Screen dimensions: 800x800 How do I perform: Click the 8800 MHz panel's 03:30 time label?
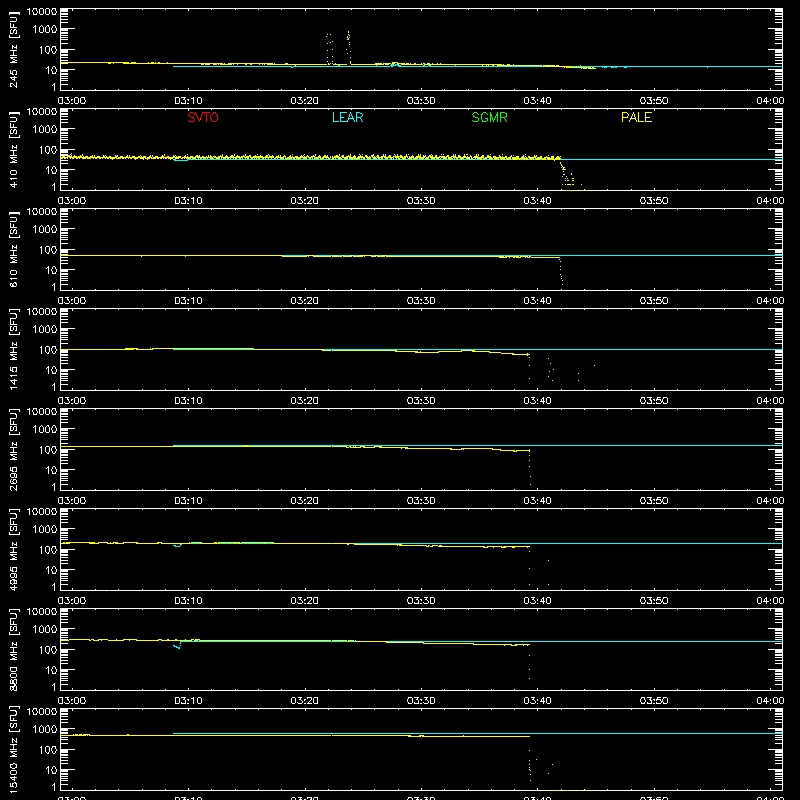(x=421, y=701)
